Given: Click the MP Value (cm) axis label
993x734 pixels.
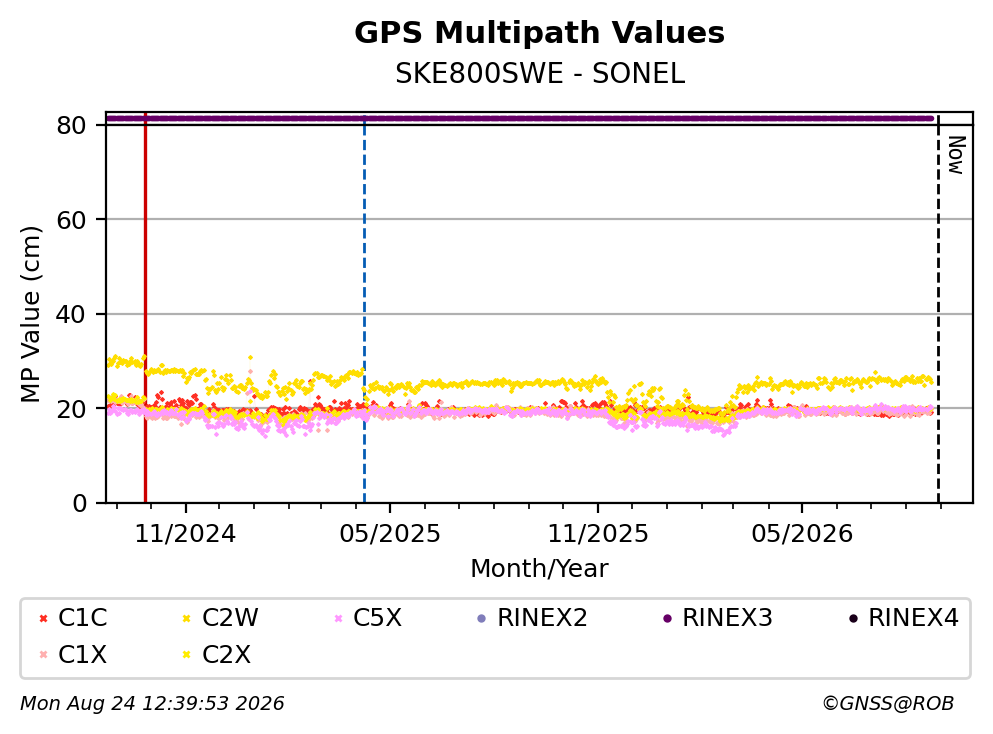Looking at the screenshot, I should pyautogui.click(x=30, y=314).
